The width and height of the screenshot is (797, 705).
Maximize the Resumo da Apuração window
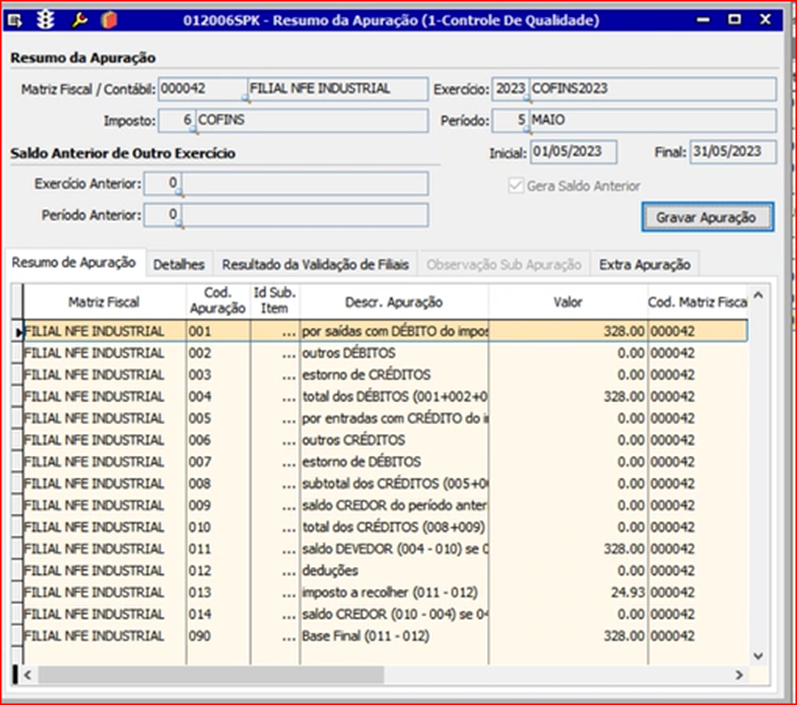[735, 19]
